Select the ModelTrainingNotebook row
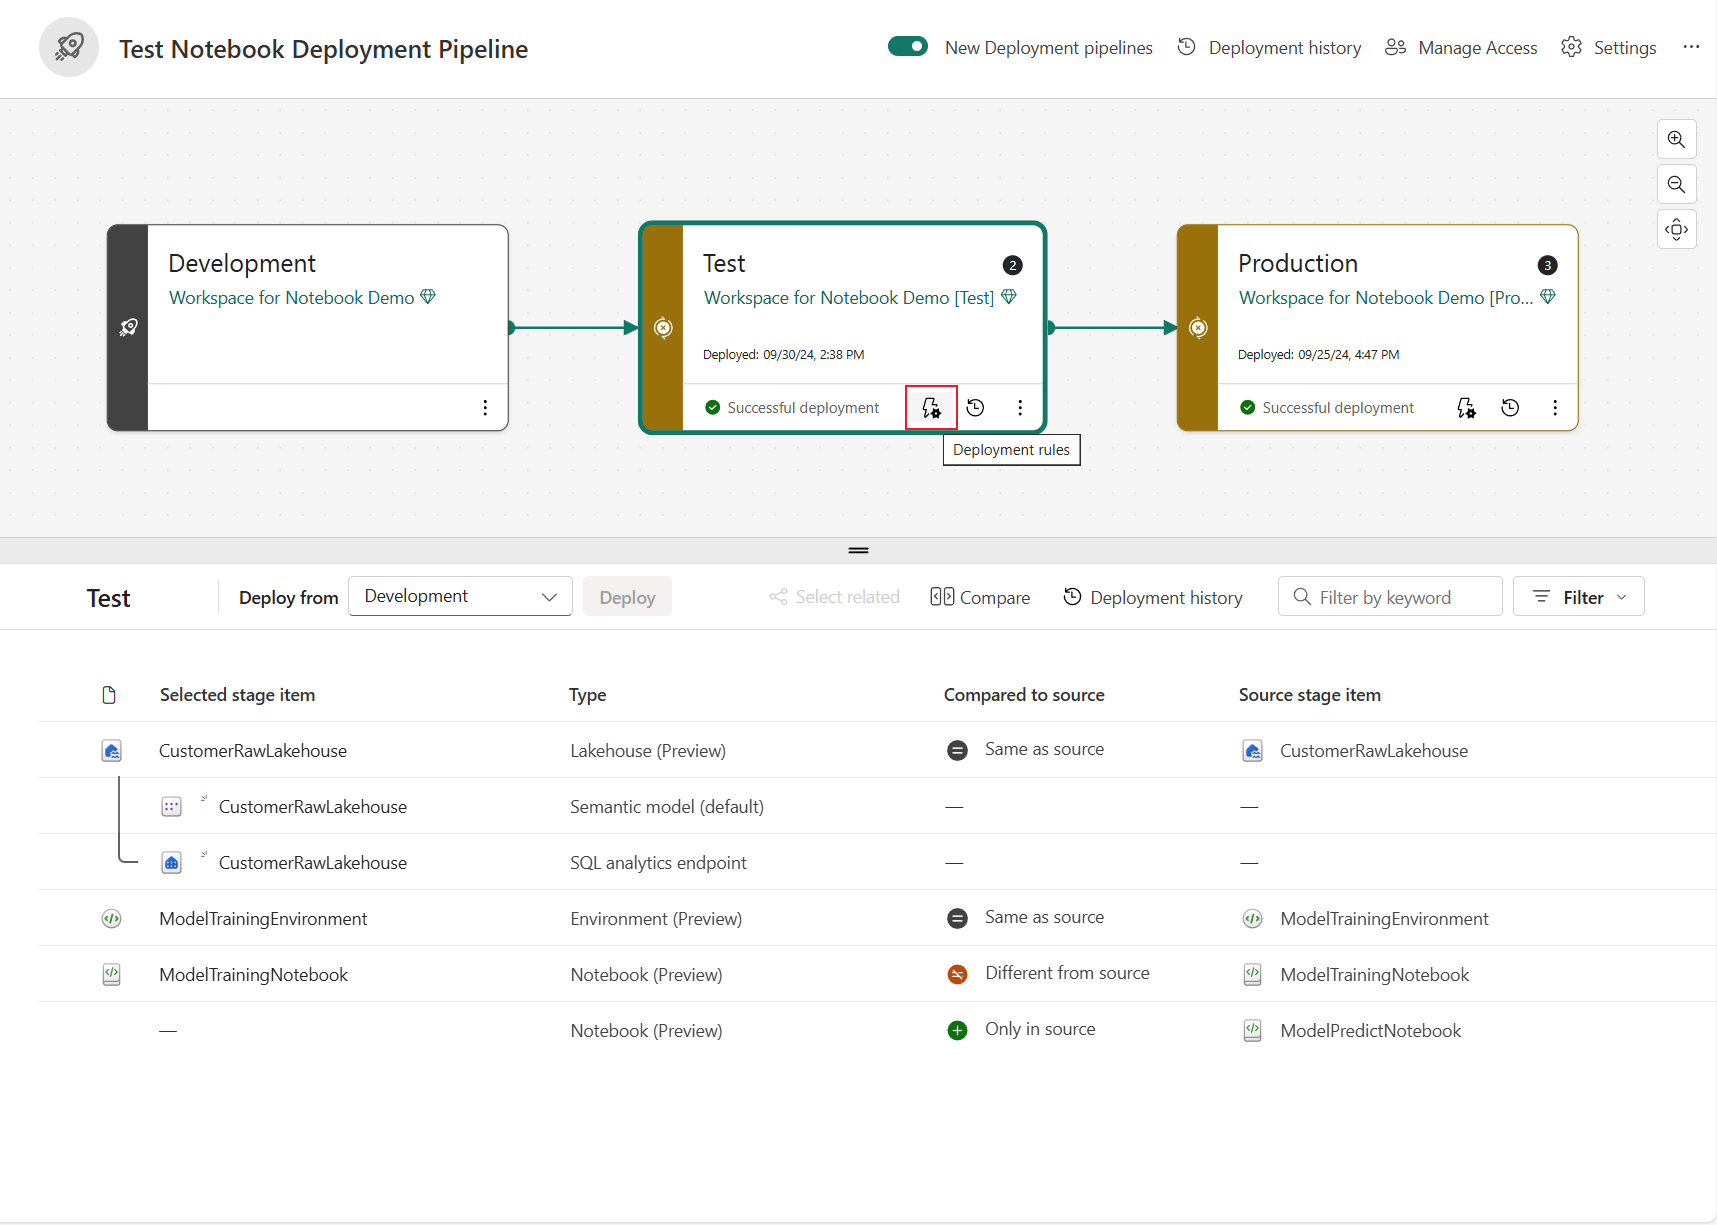This screenshot has height=1225, width=1717. tap(253, 975)
